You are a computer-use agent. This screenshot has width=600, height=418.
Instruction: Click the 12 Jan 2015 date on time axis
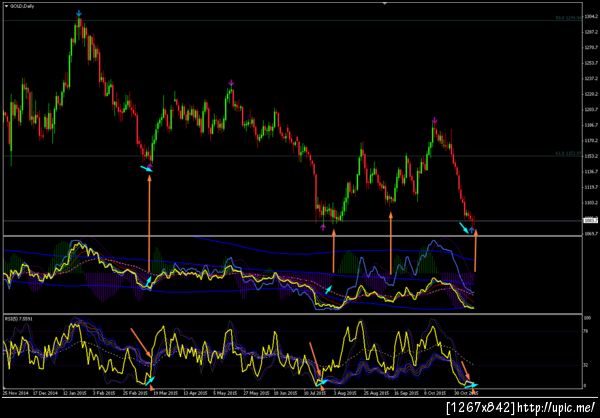tap(74, 393)
